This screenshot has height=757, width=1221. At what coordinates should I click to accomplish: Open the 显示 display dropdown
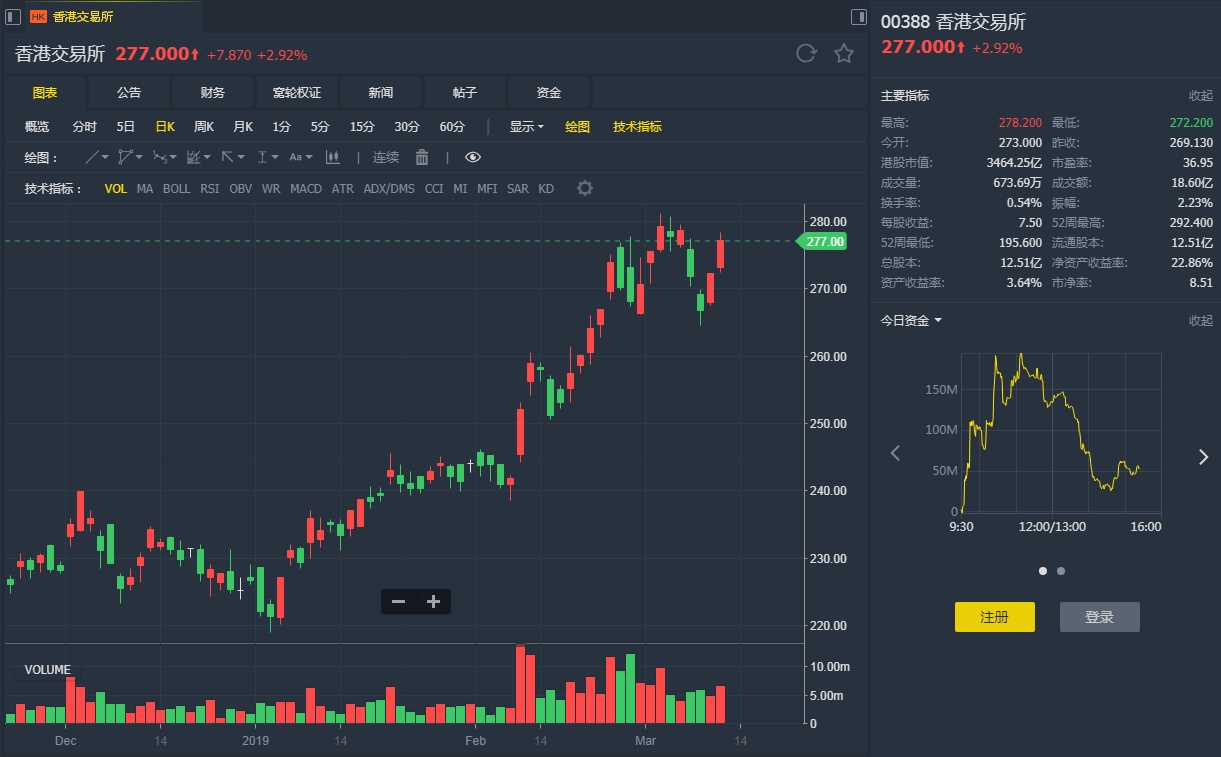tap(526, 127)
